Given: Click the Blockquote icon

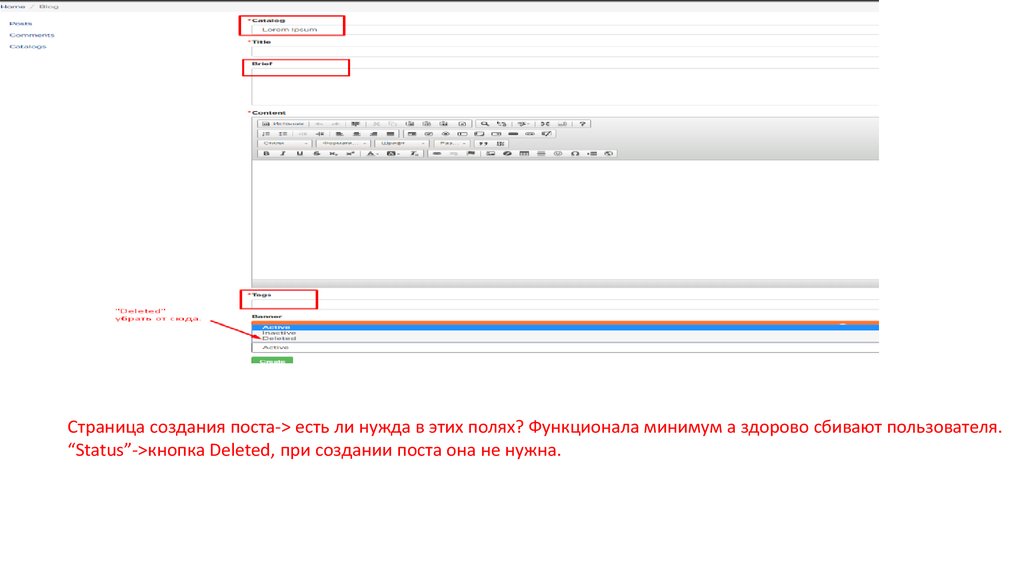Looking at the screenshot, I should [483, 143].
